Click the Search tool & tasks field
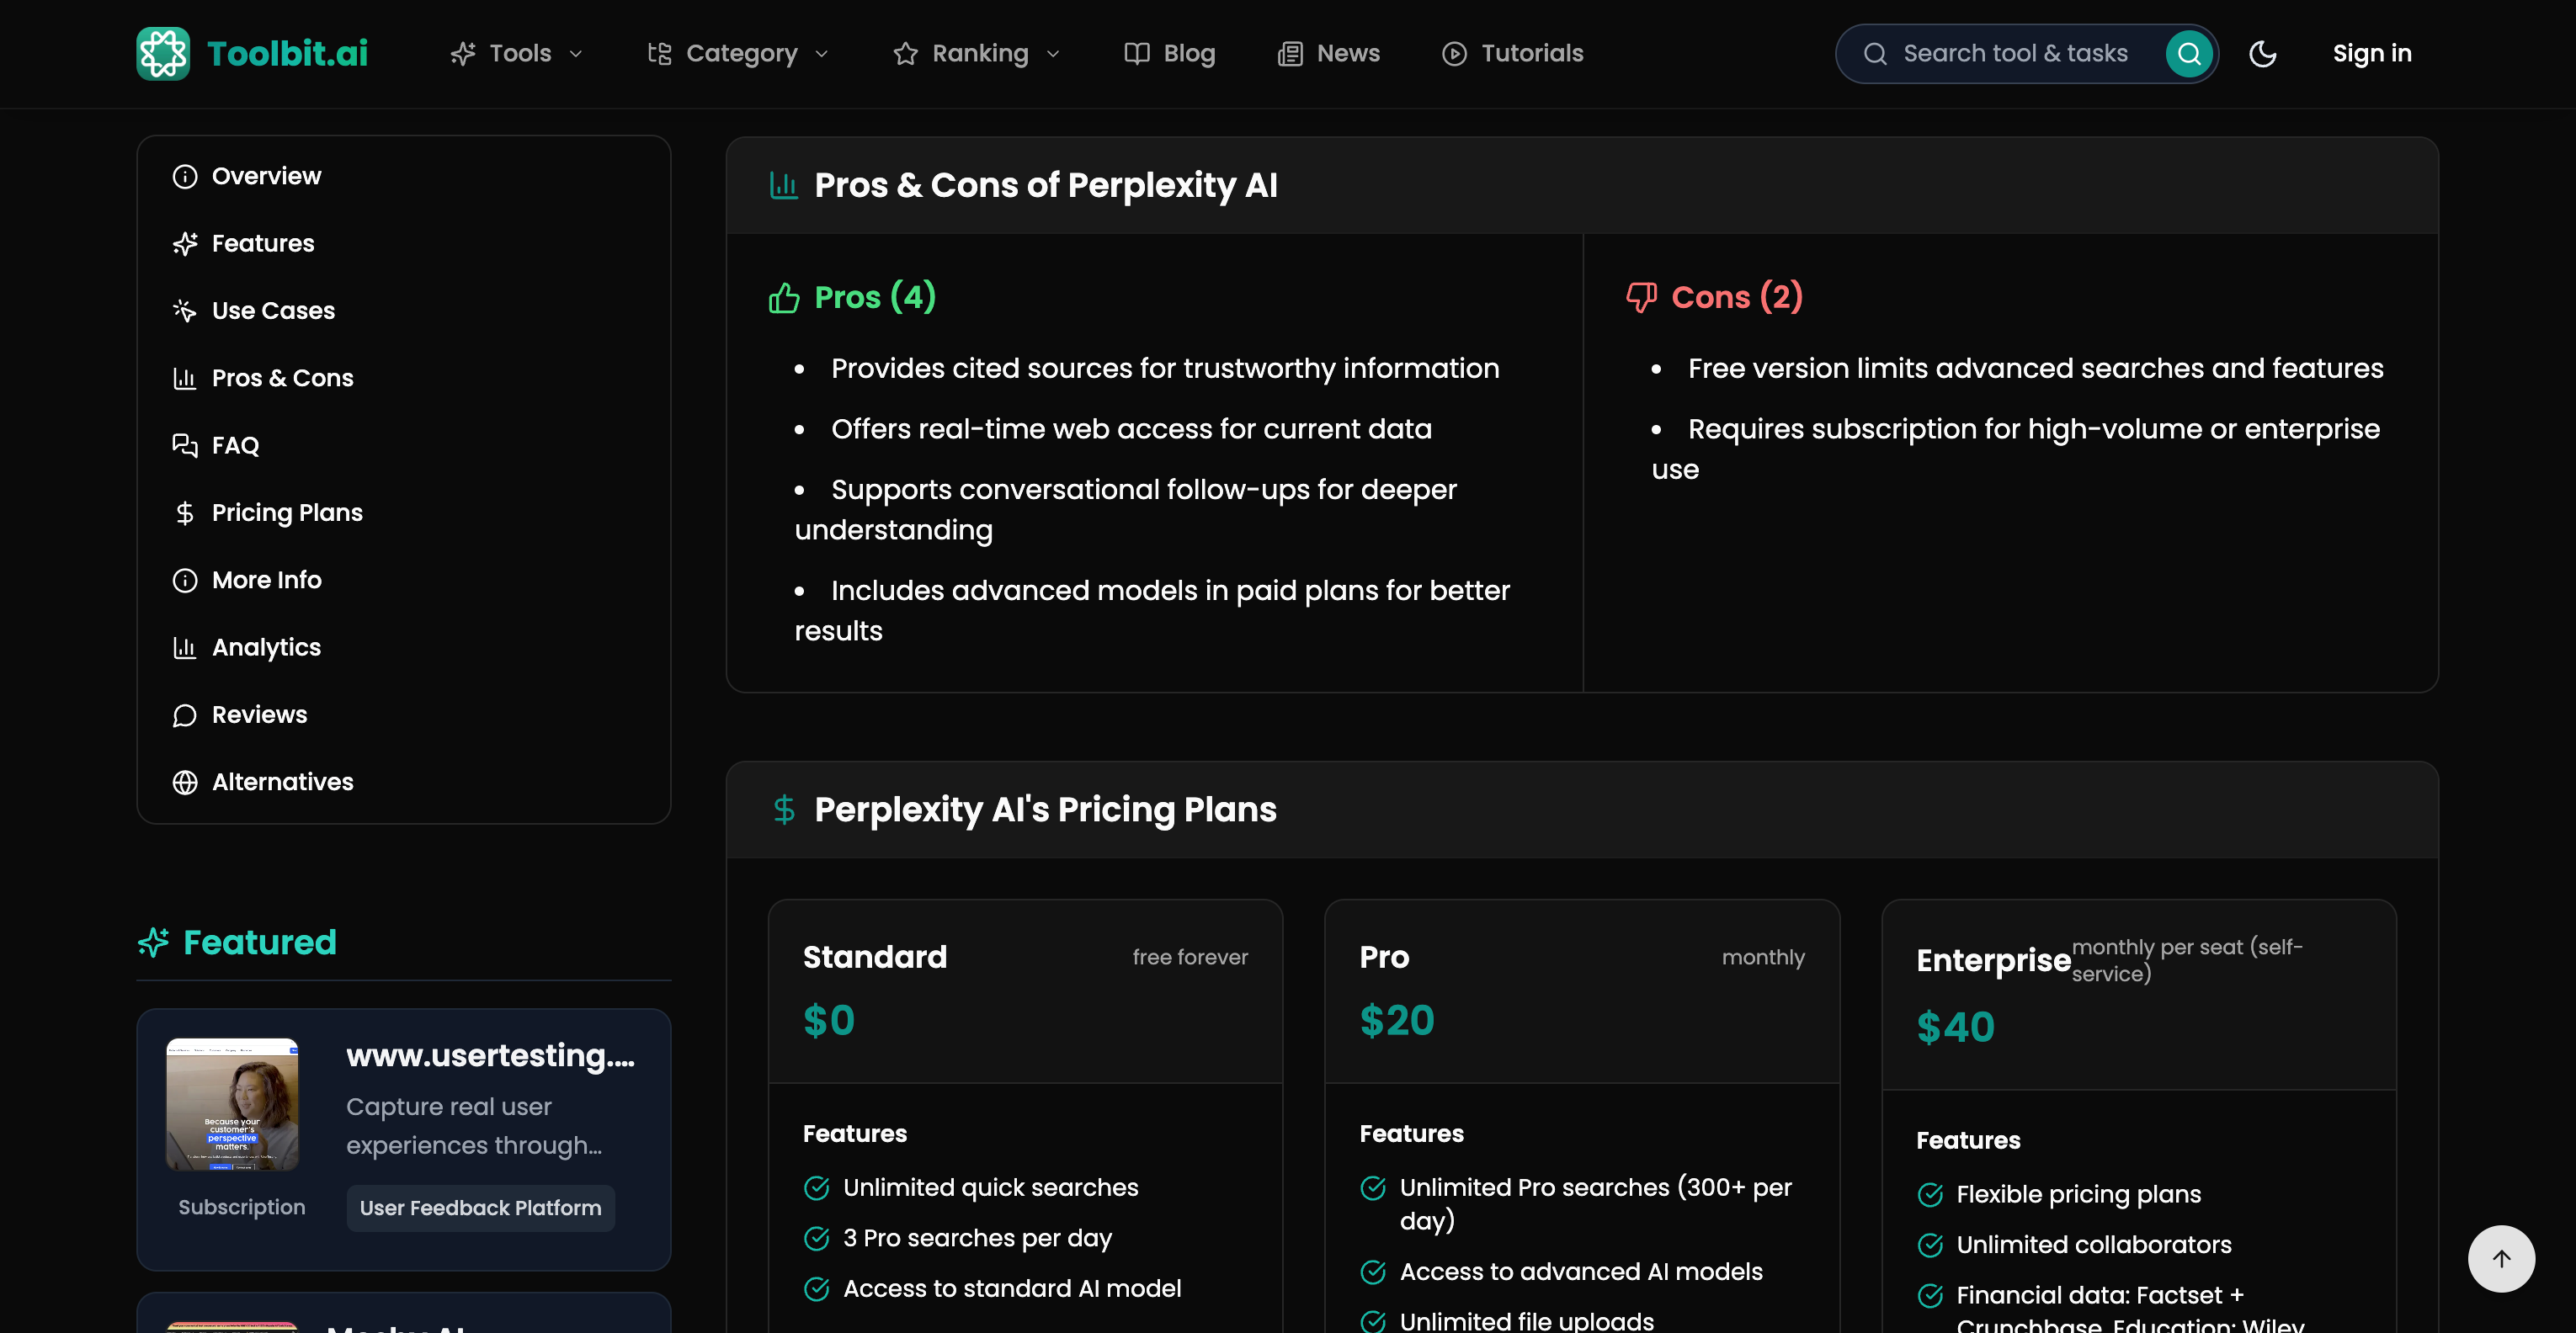This screenshot has width=2576, height=1333. pyautogui.click(x=2014, y=53)
